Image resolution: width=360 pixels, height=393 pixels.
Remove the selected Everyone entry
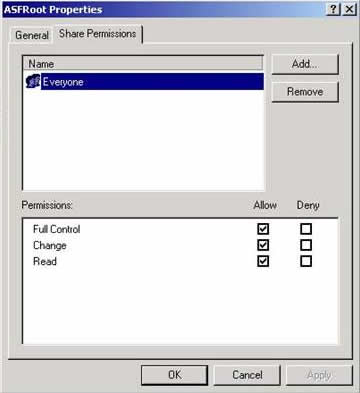pos(305,92)
